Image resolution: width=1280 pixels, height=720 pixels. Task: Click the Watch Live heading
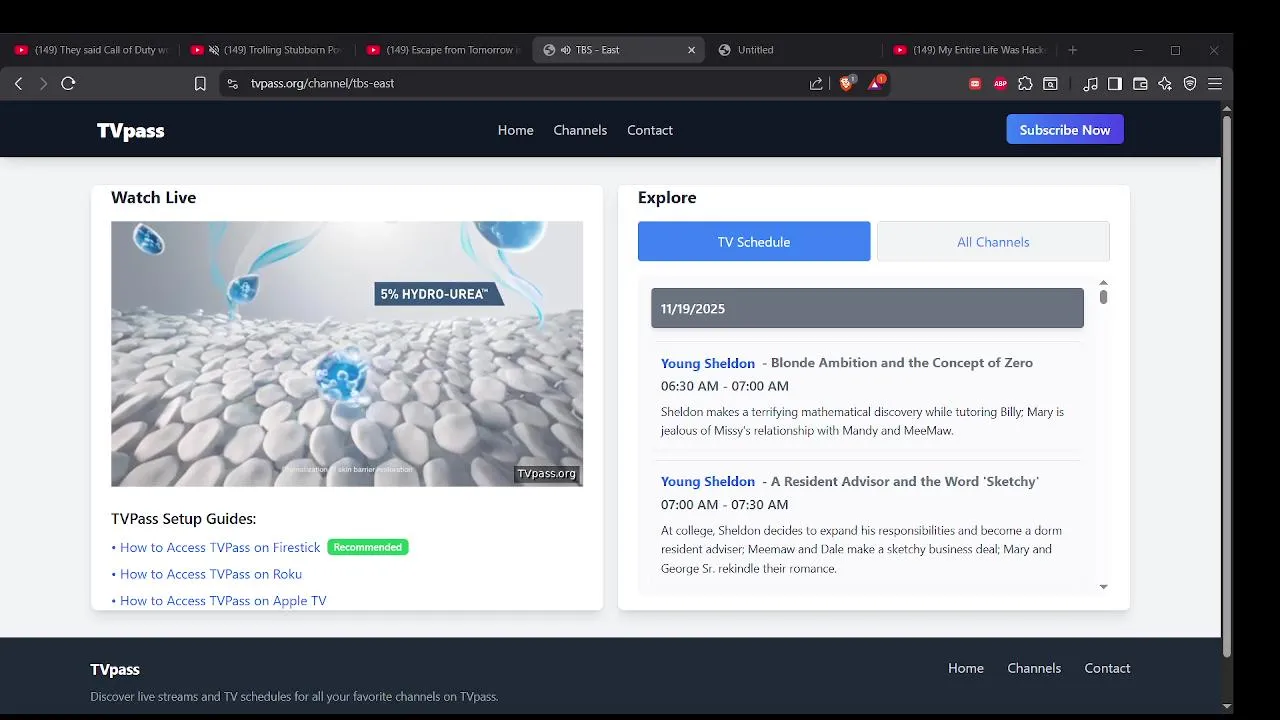tap(154, 198)
